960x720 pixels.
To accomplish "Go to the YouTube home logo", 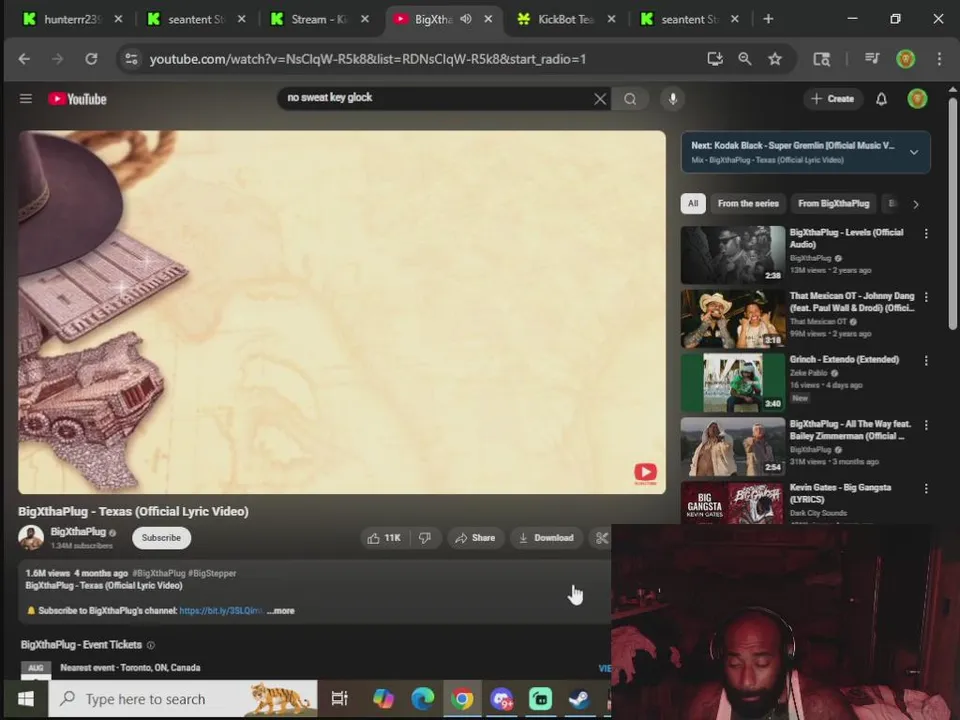I will pyautogui.click(x=78, y=99).
